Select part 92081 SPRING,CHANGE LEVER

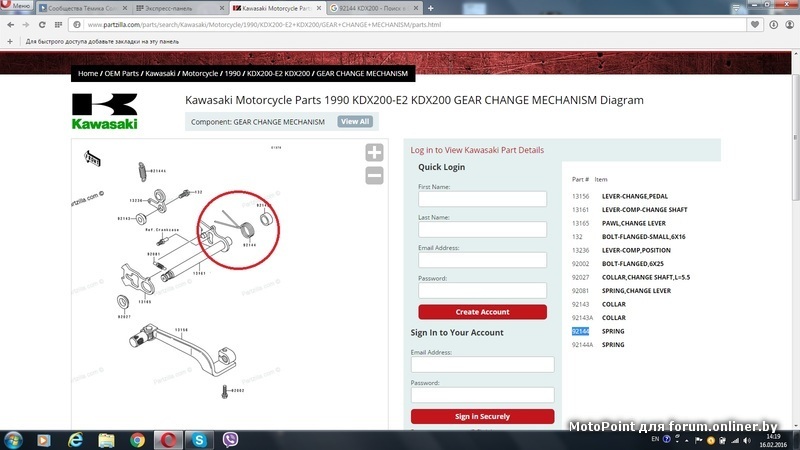coord(621,291)
